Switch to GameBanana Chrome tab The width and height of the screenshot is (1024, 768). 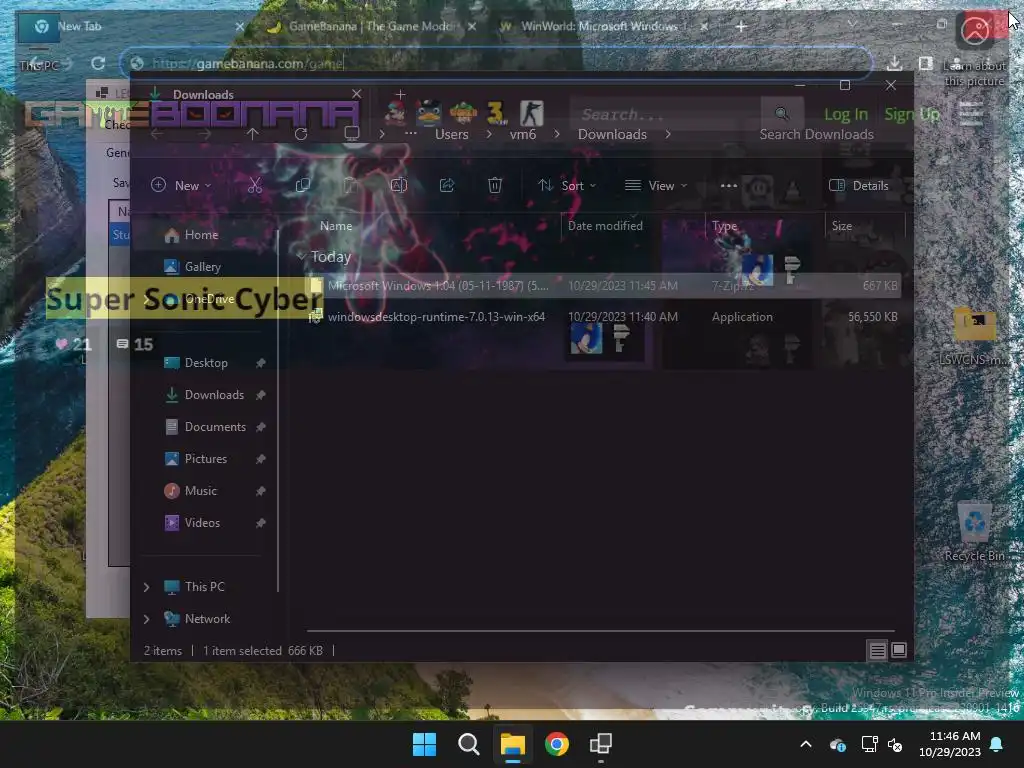click(x=372, y=27)
